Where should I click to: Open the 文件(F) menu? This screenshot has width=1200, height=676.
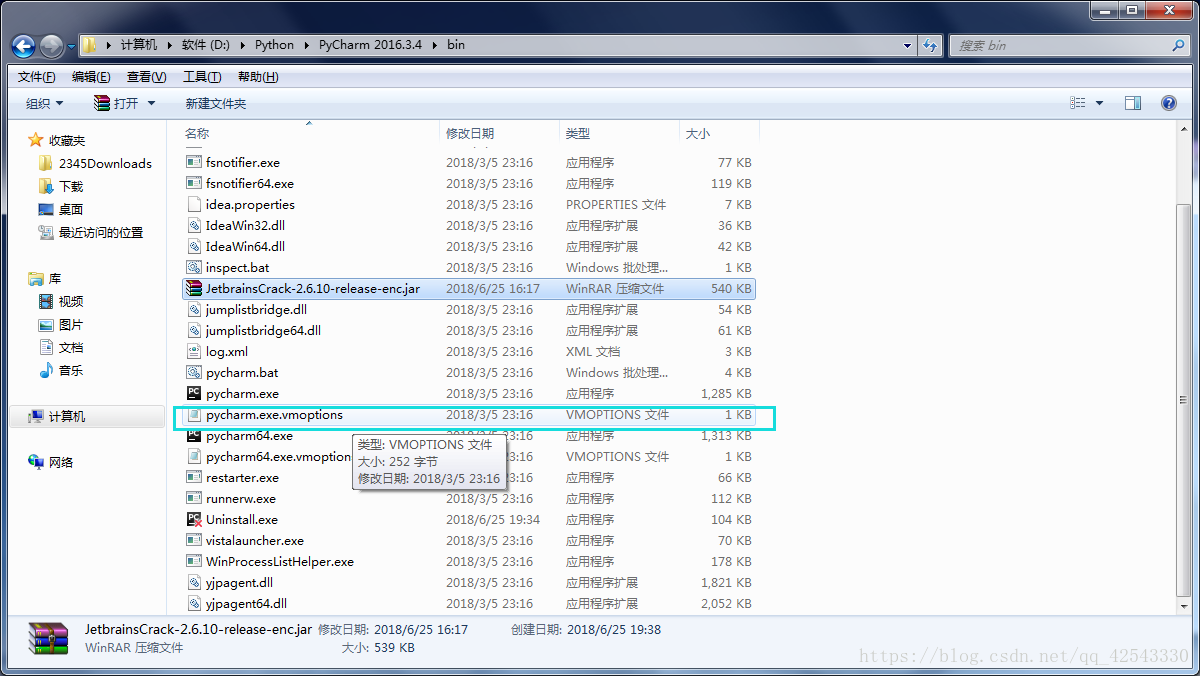pos(37,77)
